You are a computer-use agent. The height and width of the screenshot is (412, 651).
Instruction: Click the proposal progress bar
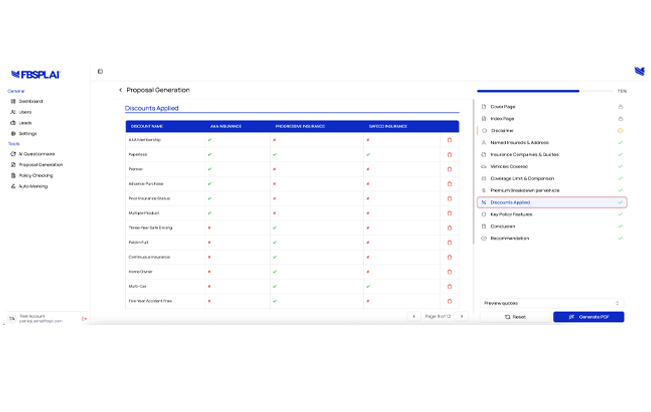pyautogui.click(x=546, y=91)
